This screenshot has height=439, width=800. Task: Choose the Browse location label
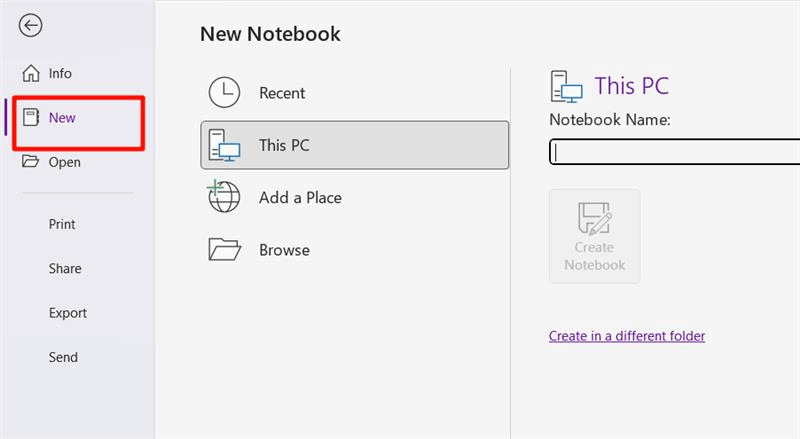284,250
